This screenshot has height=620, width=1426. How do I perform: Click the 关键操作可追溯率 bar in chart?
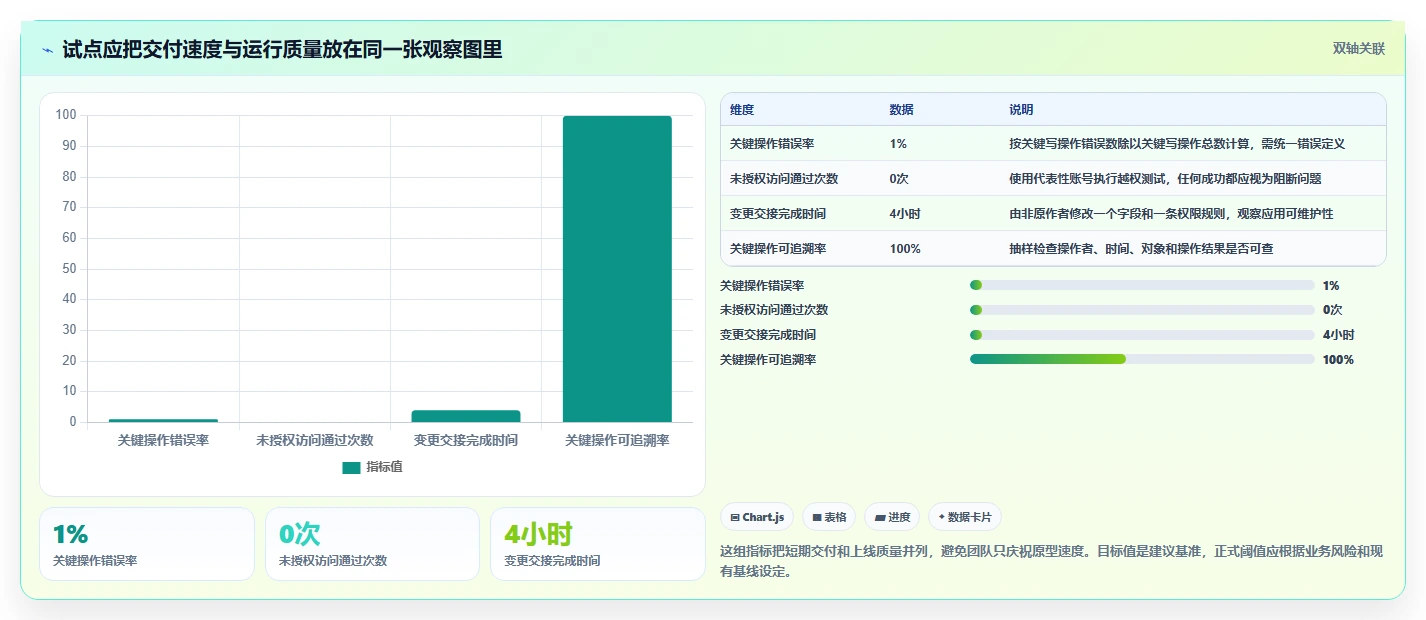point(617,269)
